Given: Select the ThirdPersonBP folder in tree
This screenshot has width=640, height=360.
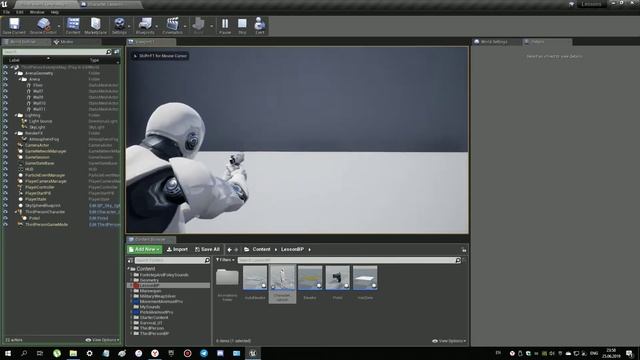Looking at the screenshot, I should pos(154,333).
